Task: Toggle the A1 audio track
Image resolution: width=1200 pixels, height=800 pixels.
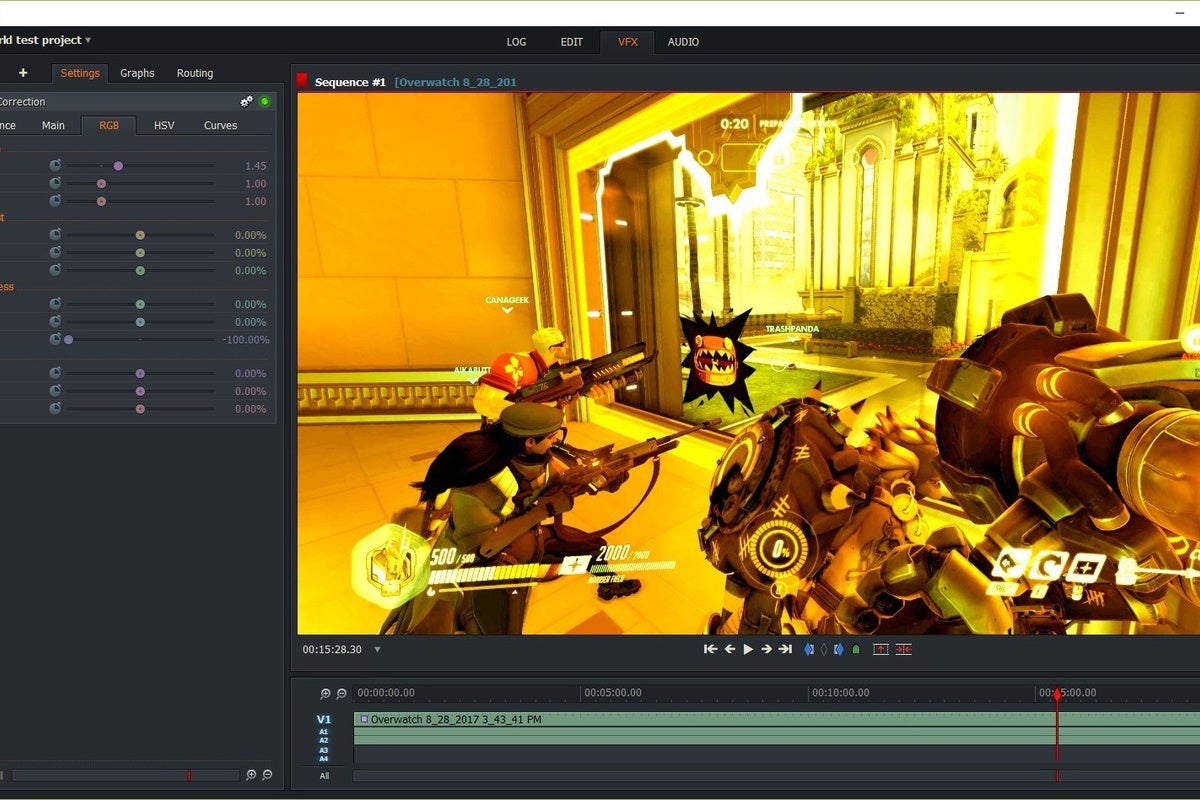Action: [324, 732]
